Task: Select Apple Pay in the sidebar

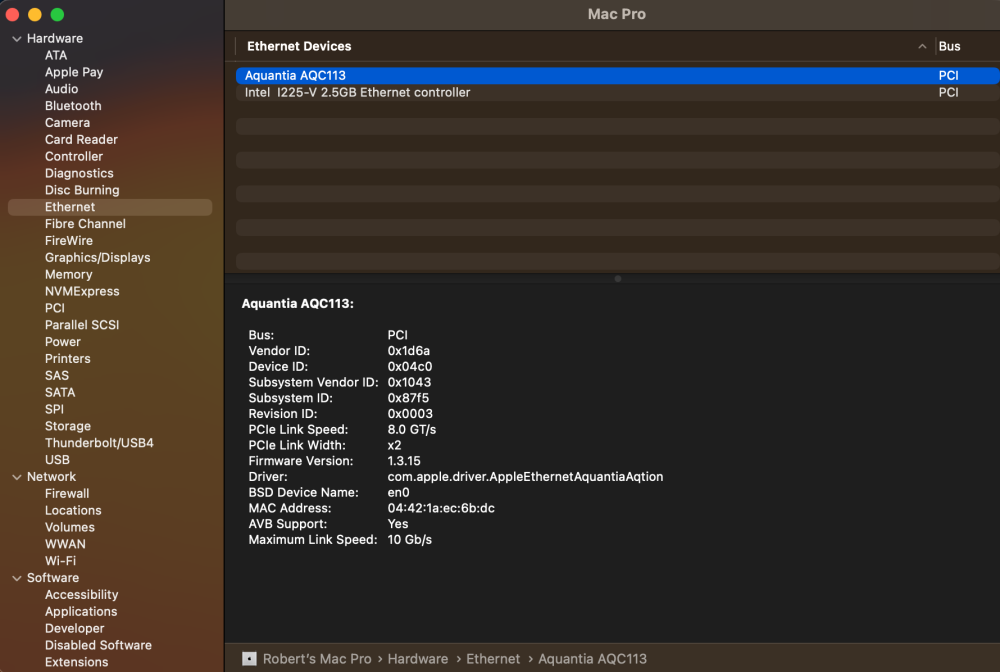Action: coord(74,72)
